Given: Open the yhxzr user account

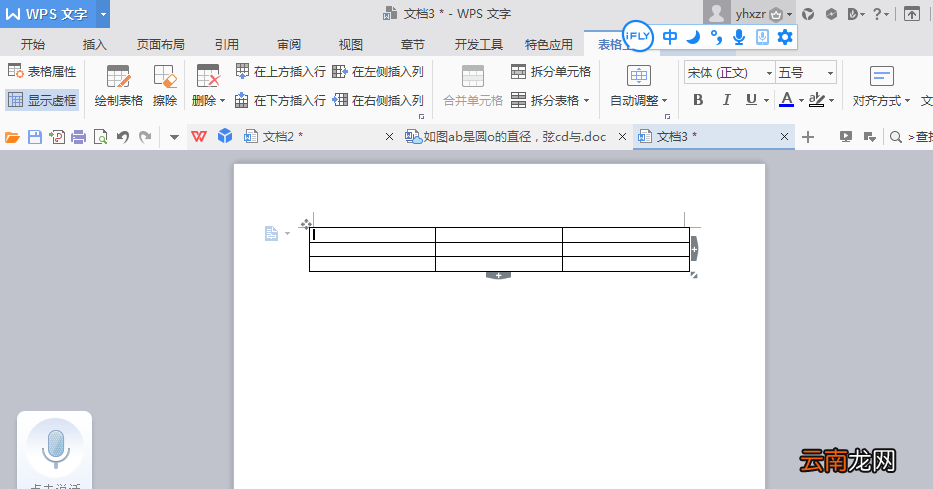Looking at the screenshot, I should pyautogui.click(x=749, y=13).
